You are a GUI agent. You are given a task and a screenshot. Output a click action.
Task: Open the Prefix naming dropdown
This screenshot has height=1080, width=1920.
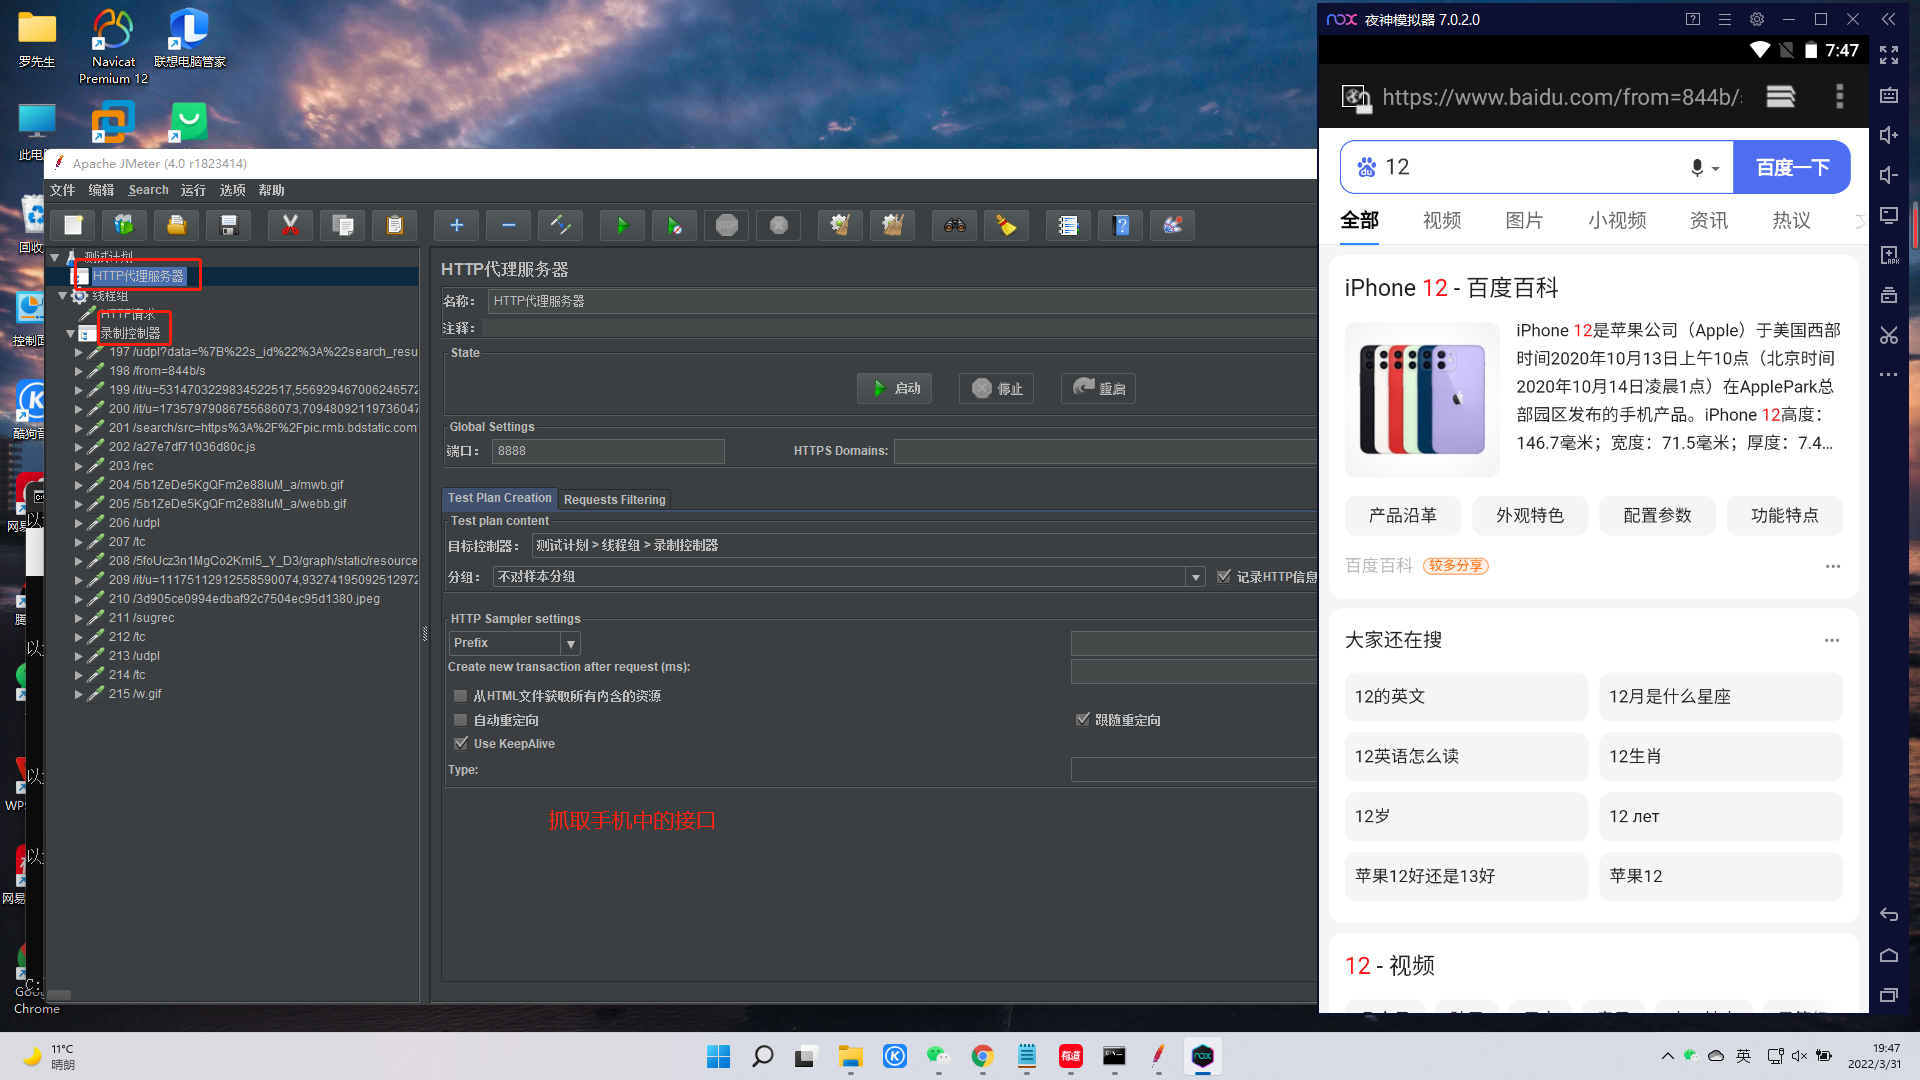point(570,644)
